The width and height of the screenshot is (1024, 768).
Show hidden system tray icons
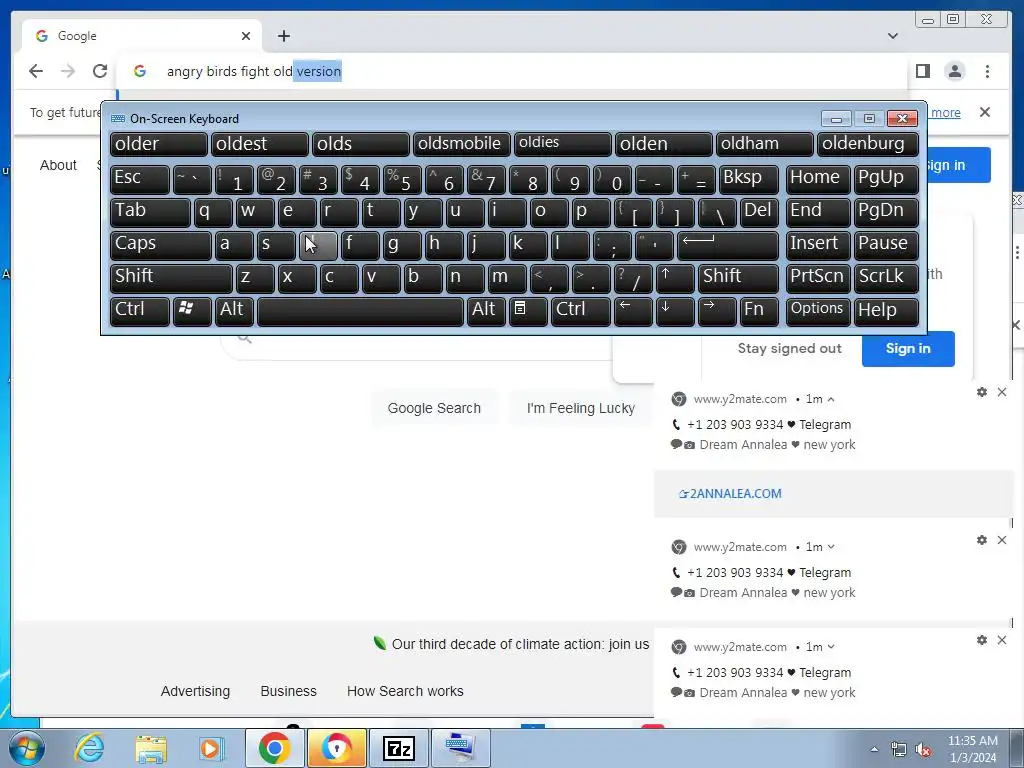[874, 749]
